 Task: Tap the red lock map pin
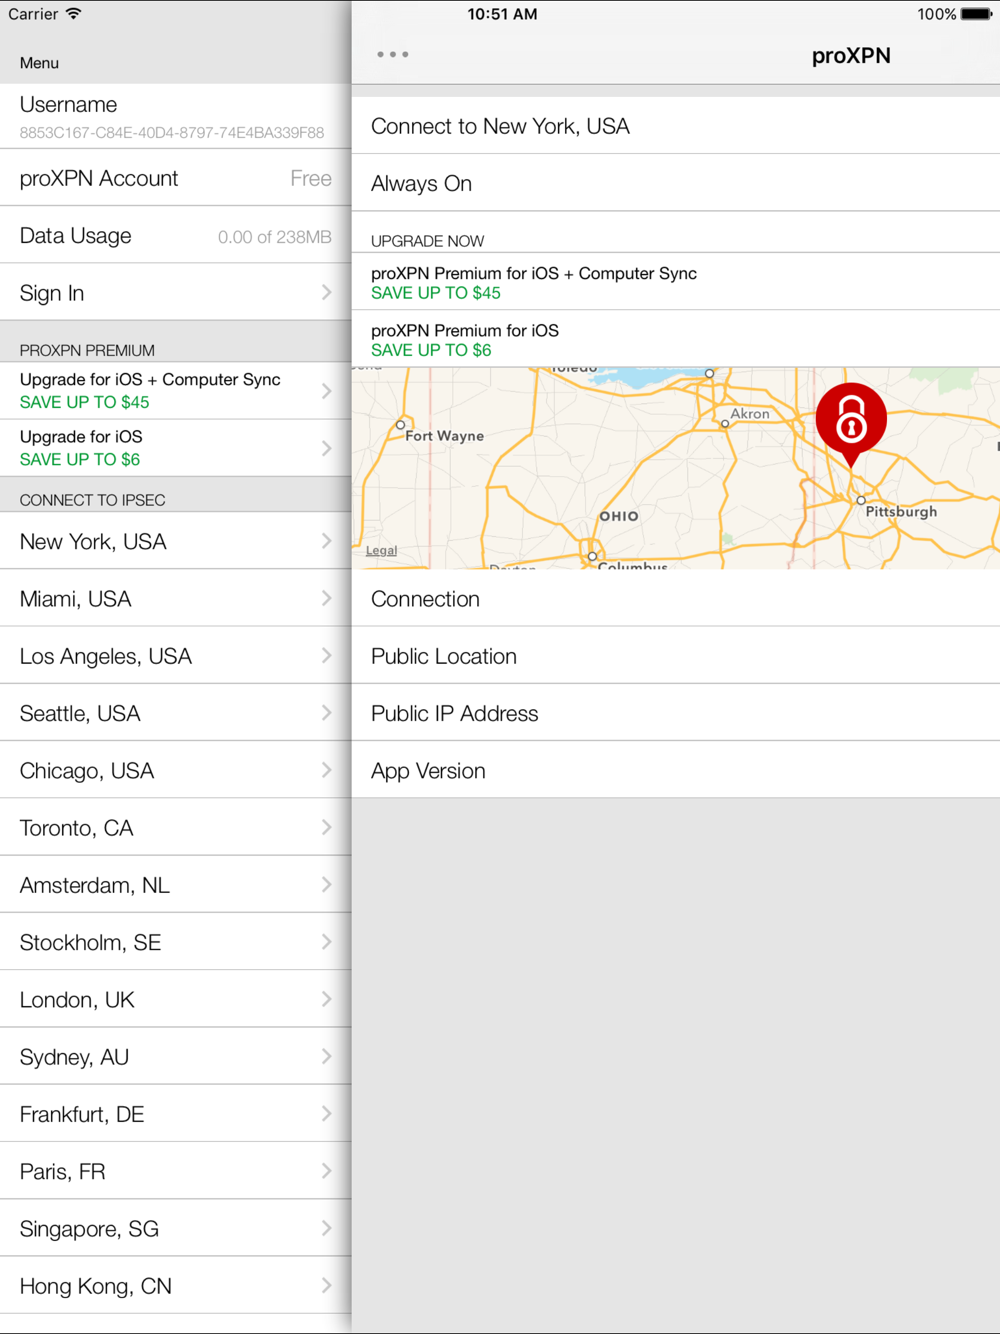click(x=851, y=423)
